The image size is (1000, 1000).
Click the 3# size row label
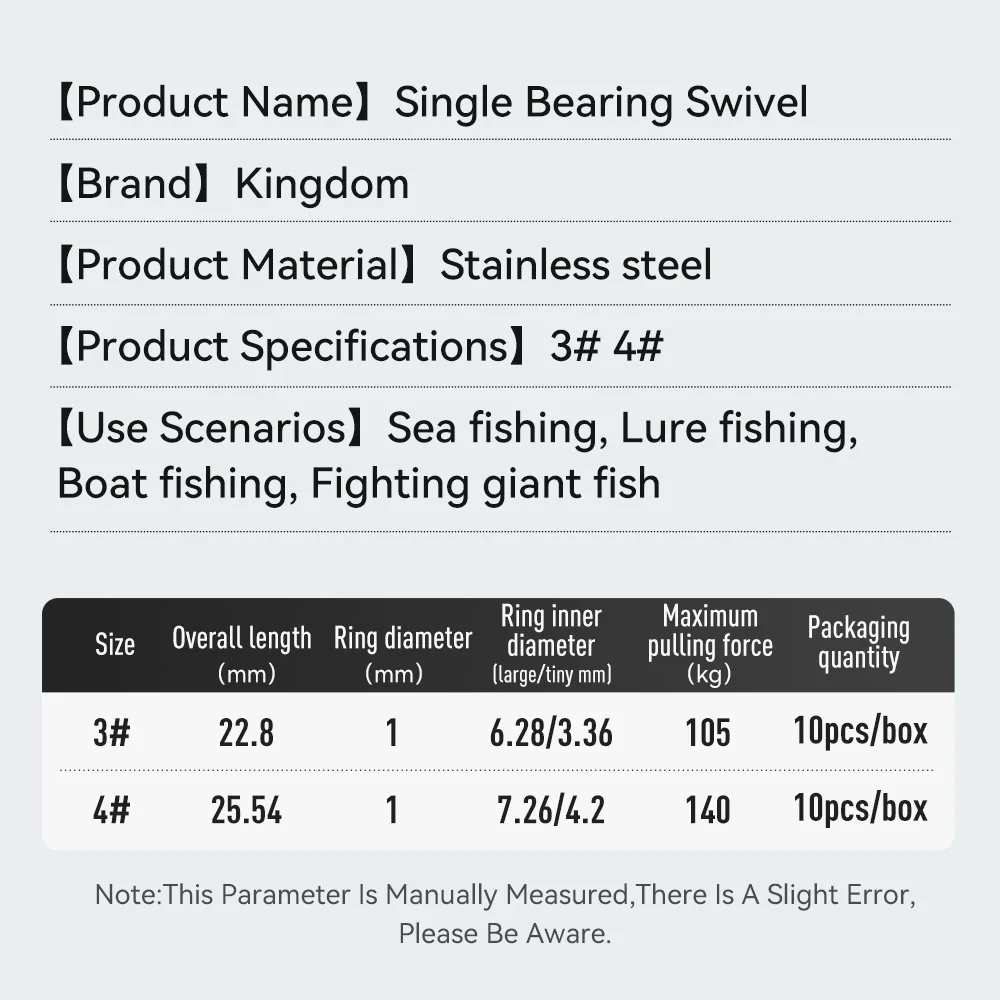[x=111, y=733]
